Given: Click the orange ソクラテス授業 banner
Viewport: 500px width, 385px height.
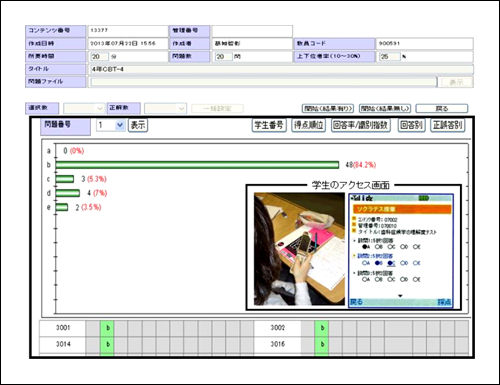Looking at the screenshot, I should click(402, 209).
